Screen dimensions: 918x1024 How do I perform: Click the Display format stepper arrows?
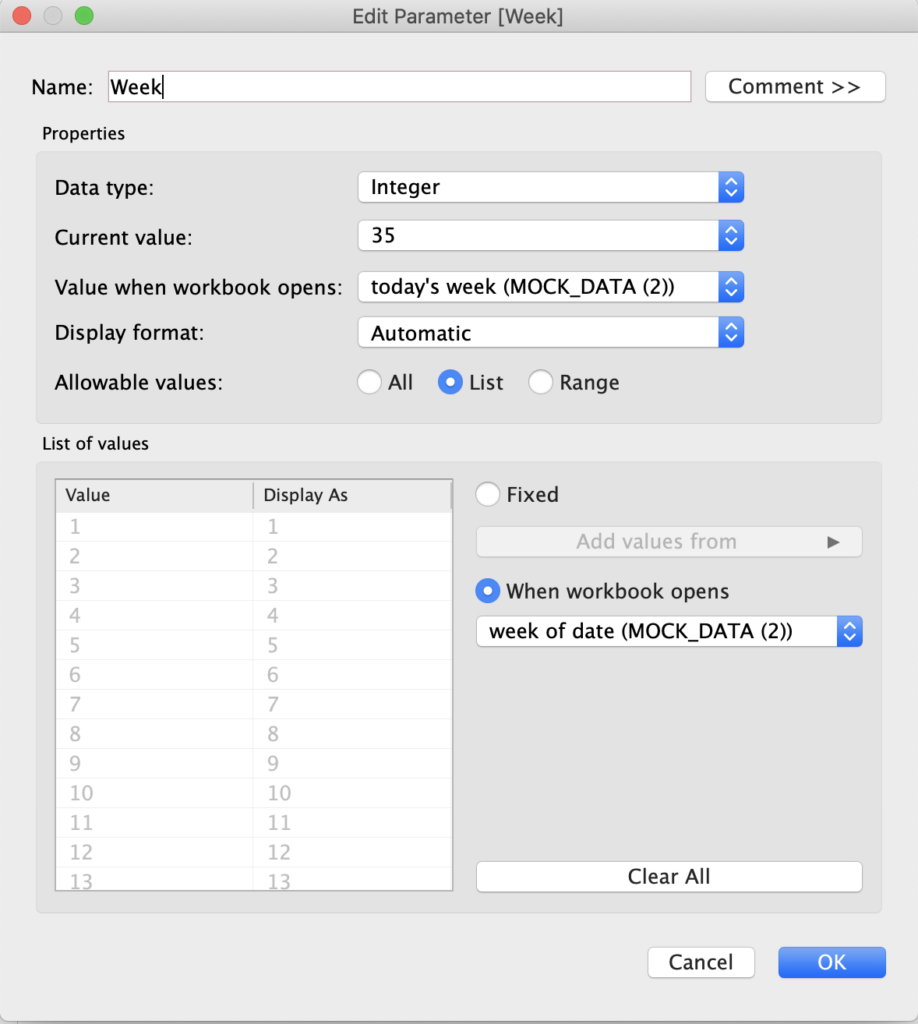731,333
